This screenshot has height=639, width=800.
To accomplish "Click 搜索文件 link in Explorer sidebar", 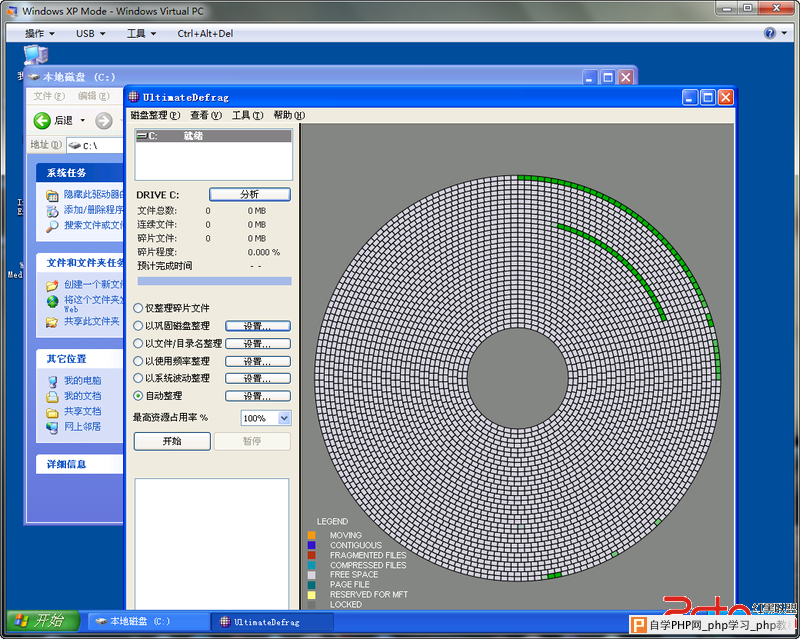I will coord(93,225).
